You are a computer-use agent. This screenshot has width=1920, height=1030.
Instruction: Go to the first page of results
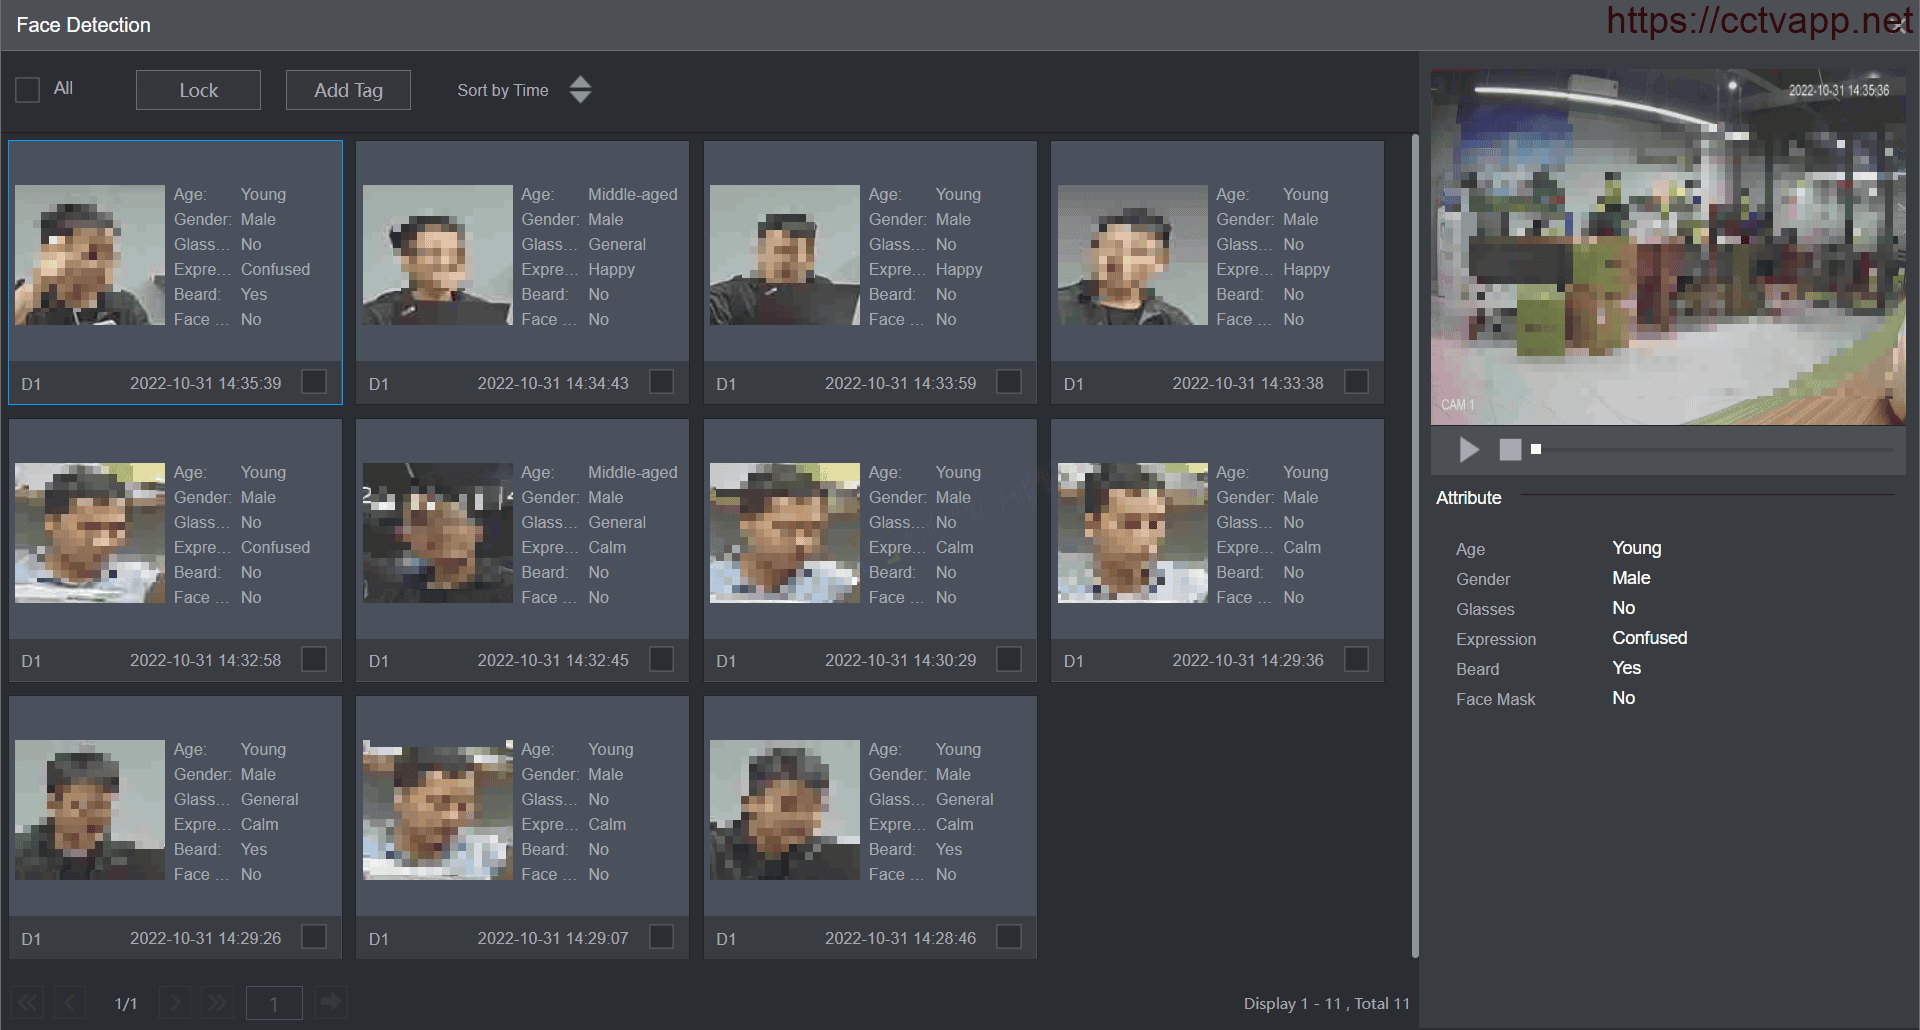tap(28, 1002)
